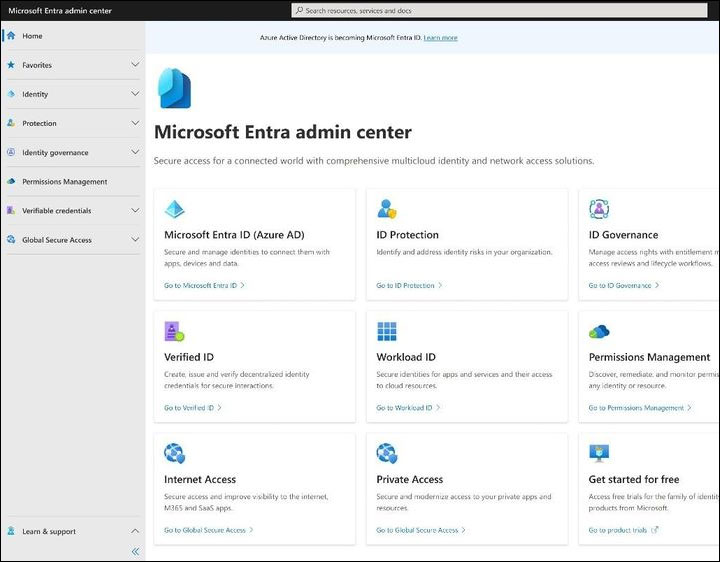Click the ID Governance card title

(623, 235)
